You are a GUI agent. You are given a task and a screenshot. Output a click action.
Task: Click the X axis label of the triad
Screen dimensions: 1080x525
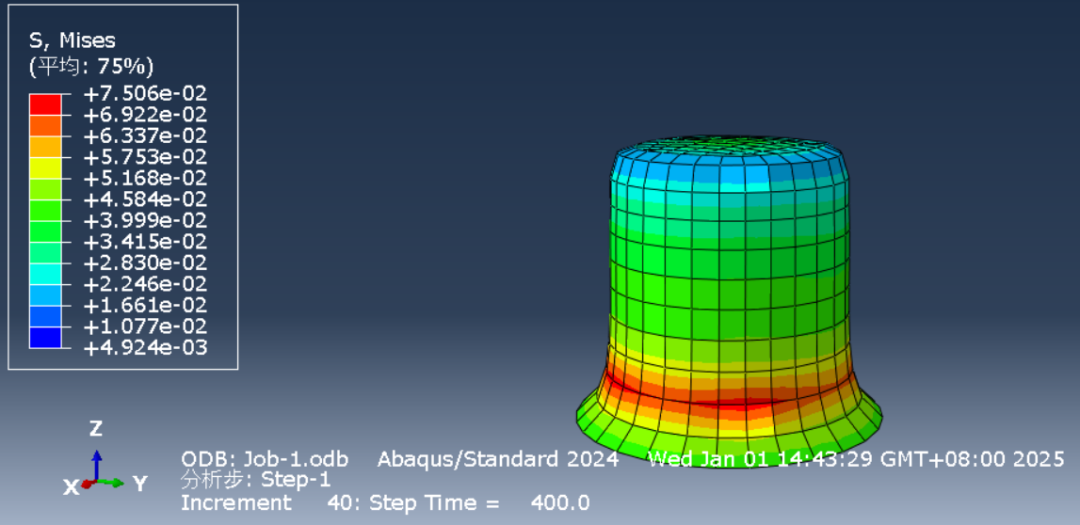click(x=71, y=487)
